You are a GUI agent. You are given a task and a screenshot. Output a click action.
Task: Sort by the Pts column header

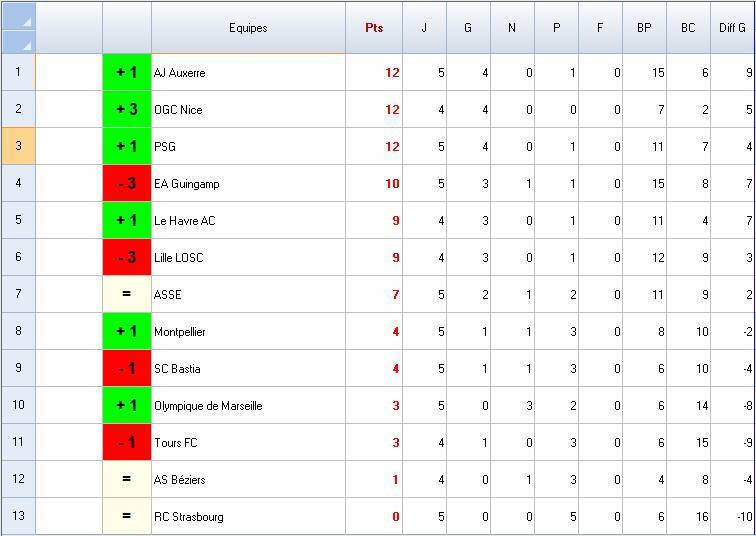(374, 28)
